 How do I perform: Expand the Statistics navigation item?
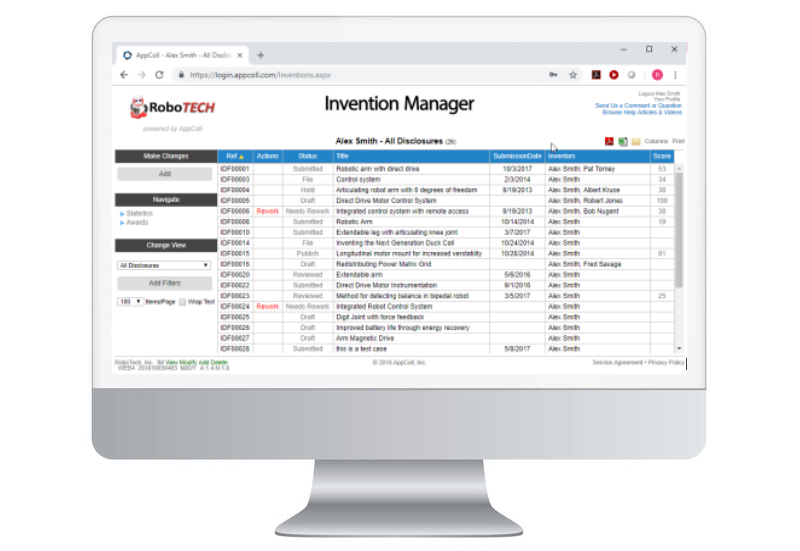[140, 213]
